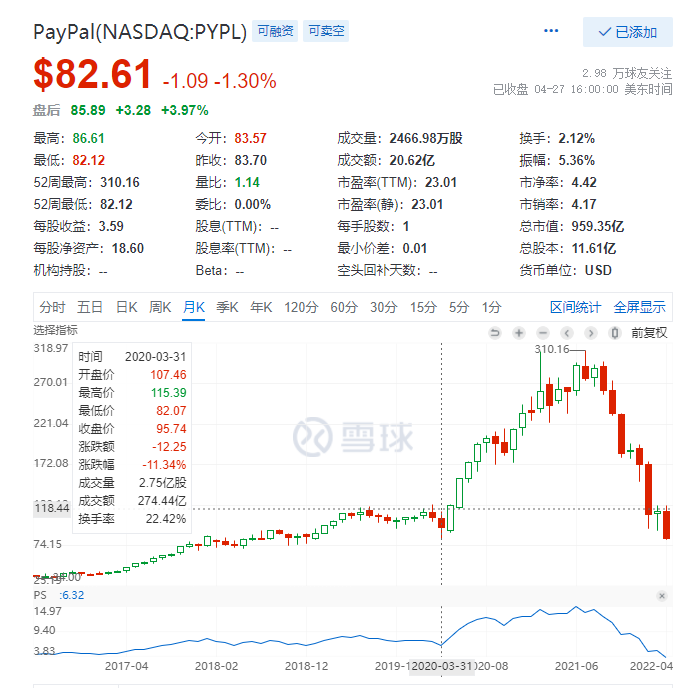Open the 年K chart tab
Viewport: 691px width, 688px height.
point(261,307)
